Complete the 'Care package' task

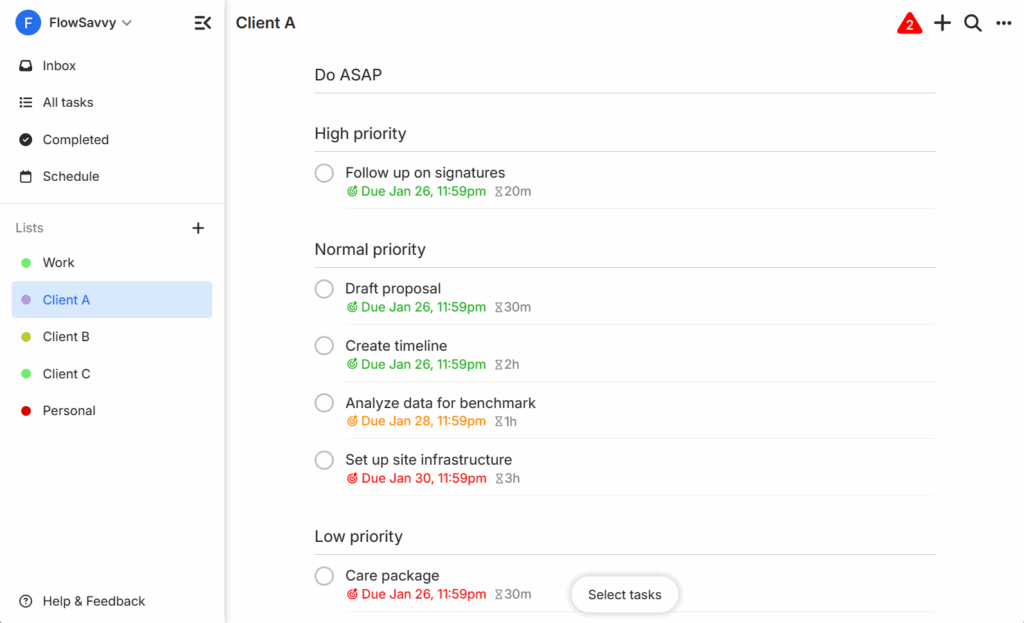coord(324,576)
